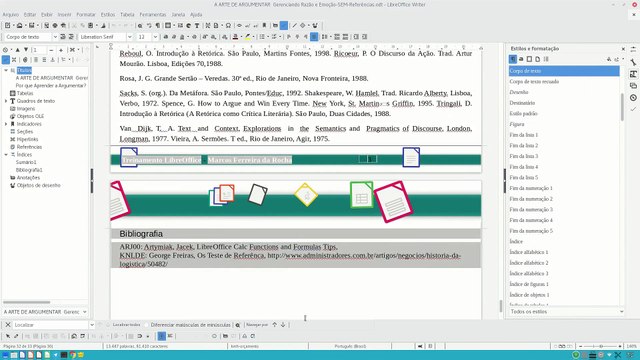The height and width of the screenshot is (360, 640).
Task: Toggle Navigator content view blue button
Action: tap(5, 60)
